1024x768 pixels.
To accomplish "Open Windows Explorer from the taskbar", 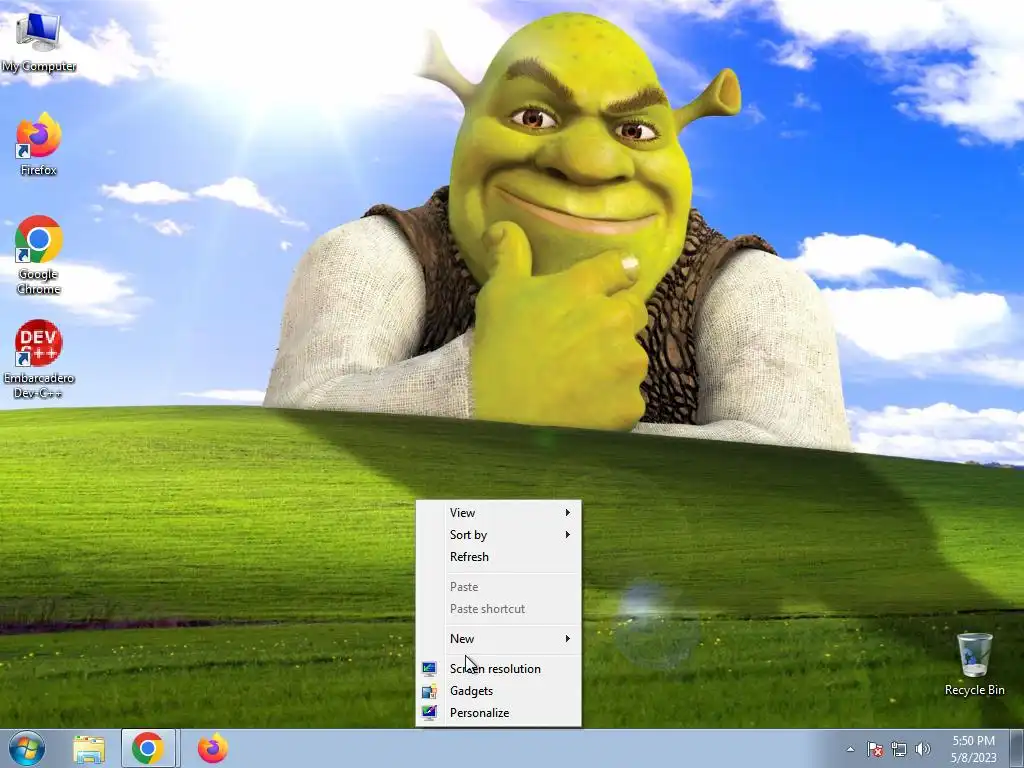I will pos(89,749).
